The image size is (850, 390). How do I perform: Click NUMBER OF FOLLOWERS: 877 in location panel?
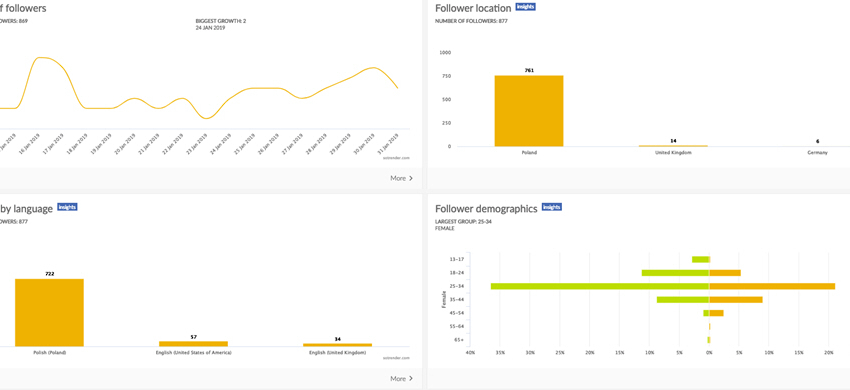[471, 21]
